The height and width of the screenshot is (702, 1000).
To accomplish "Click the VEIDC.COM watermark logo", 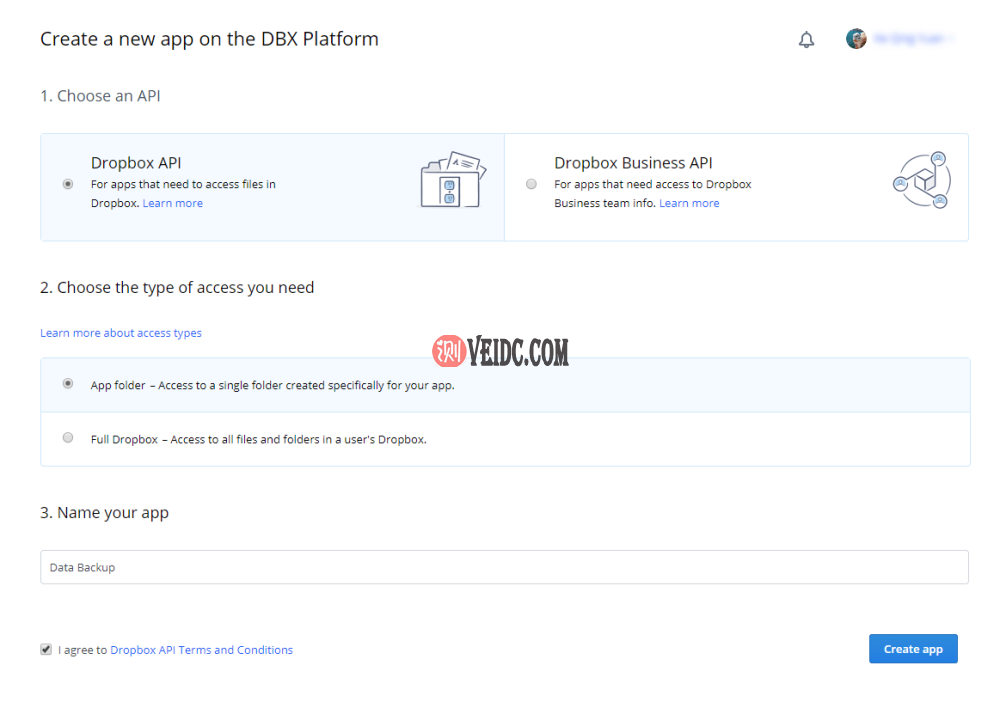I will 502,349.
